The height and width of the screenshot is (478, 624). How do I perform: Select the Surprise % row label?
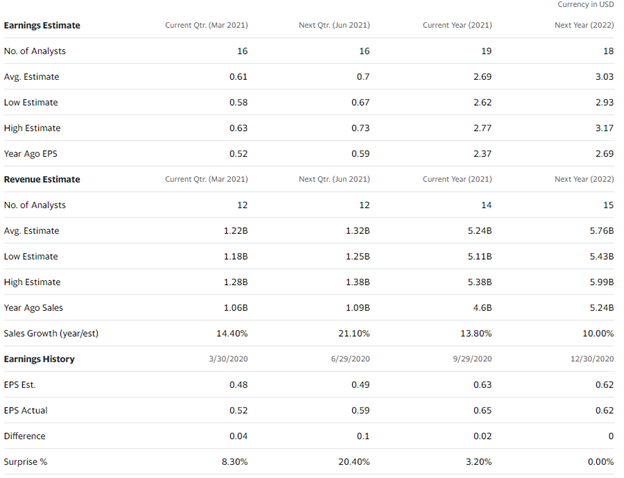pos(27,461)
